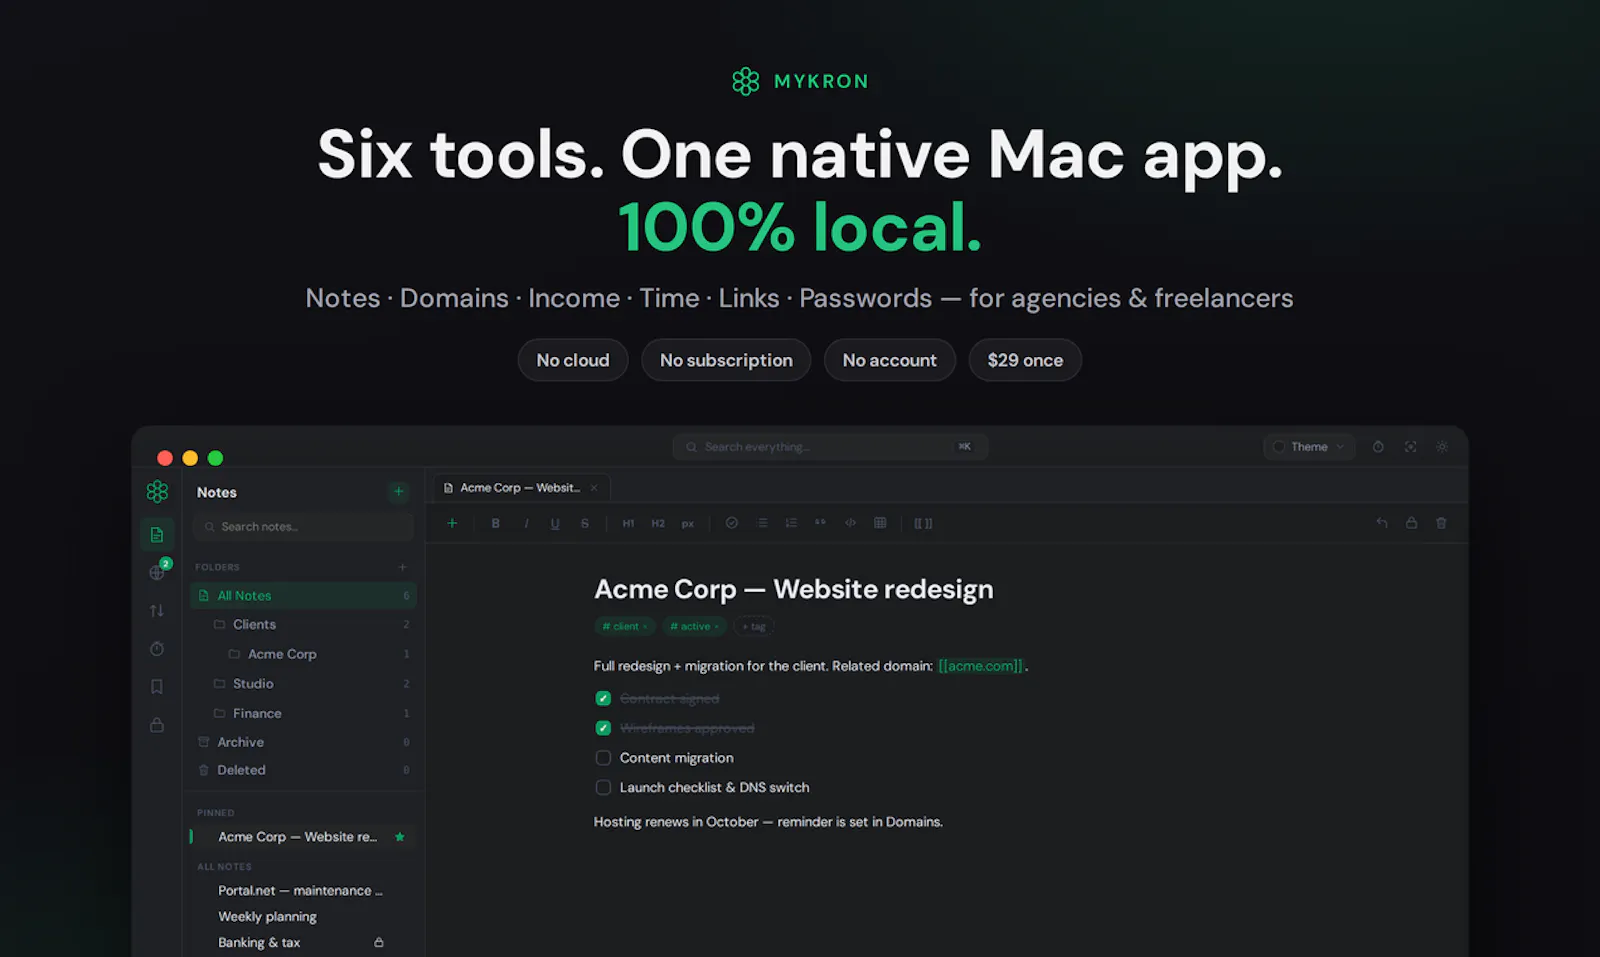The height and width of the screenshot is (957, 1600).
Task: Open the Acme Corp subfolder
Action: tap(304, 654)
